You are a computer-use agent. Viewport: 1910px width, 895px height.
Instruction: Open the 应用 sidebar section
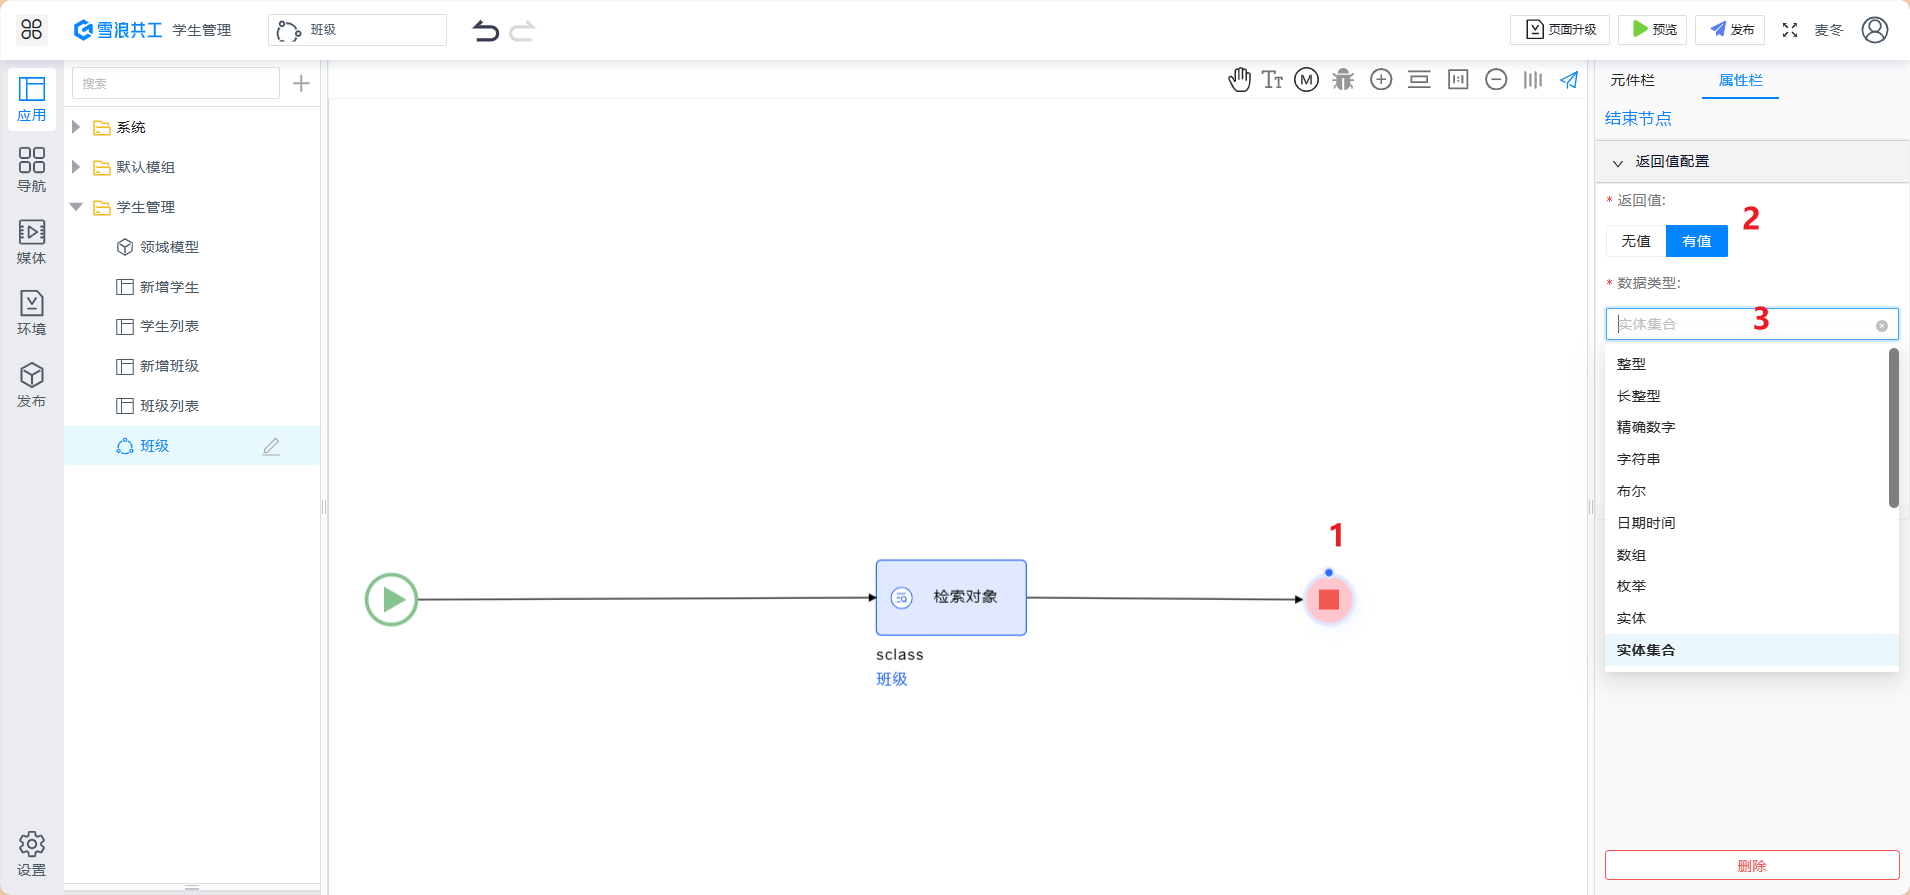pos(32,99)
